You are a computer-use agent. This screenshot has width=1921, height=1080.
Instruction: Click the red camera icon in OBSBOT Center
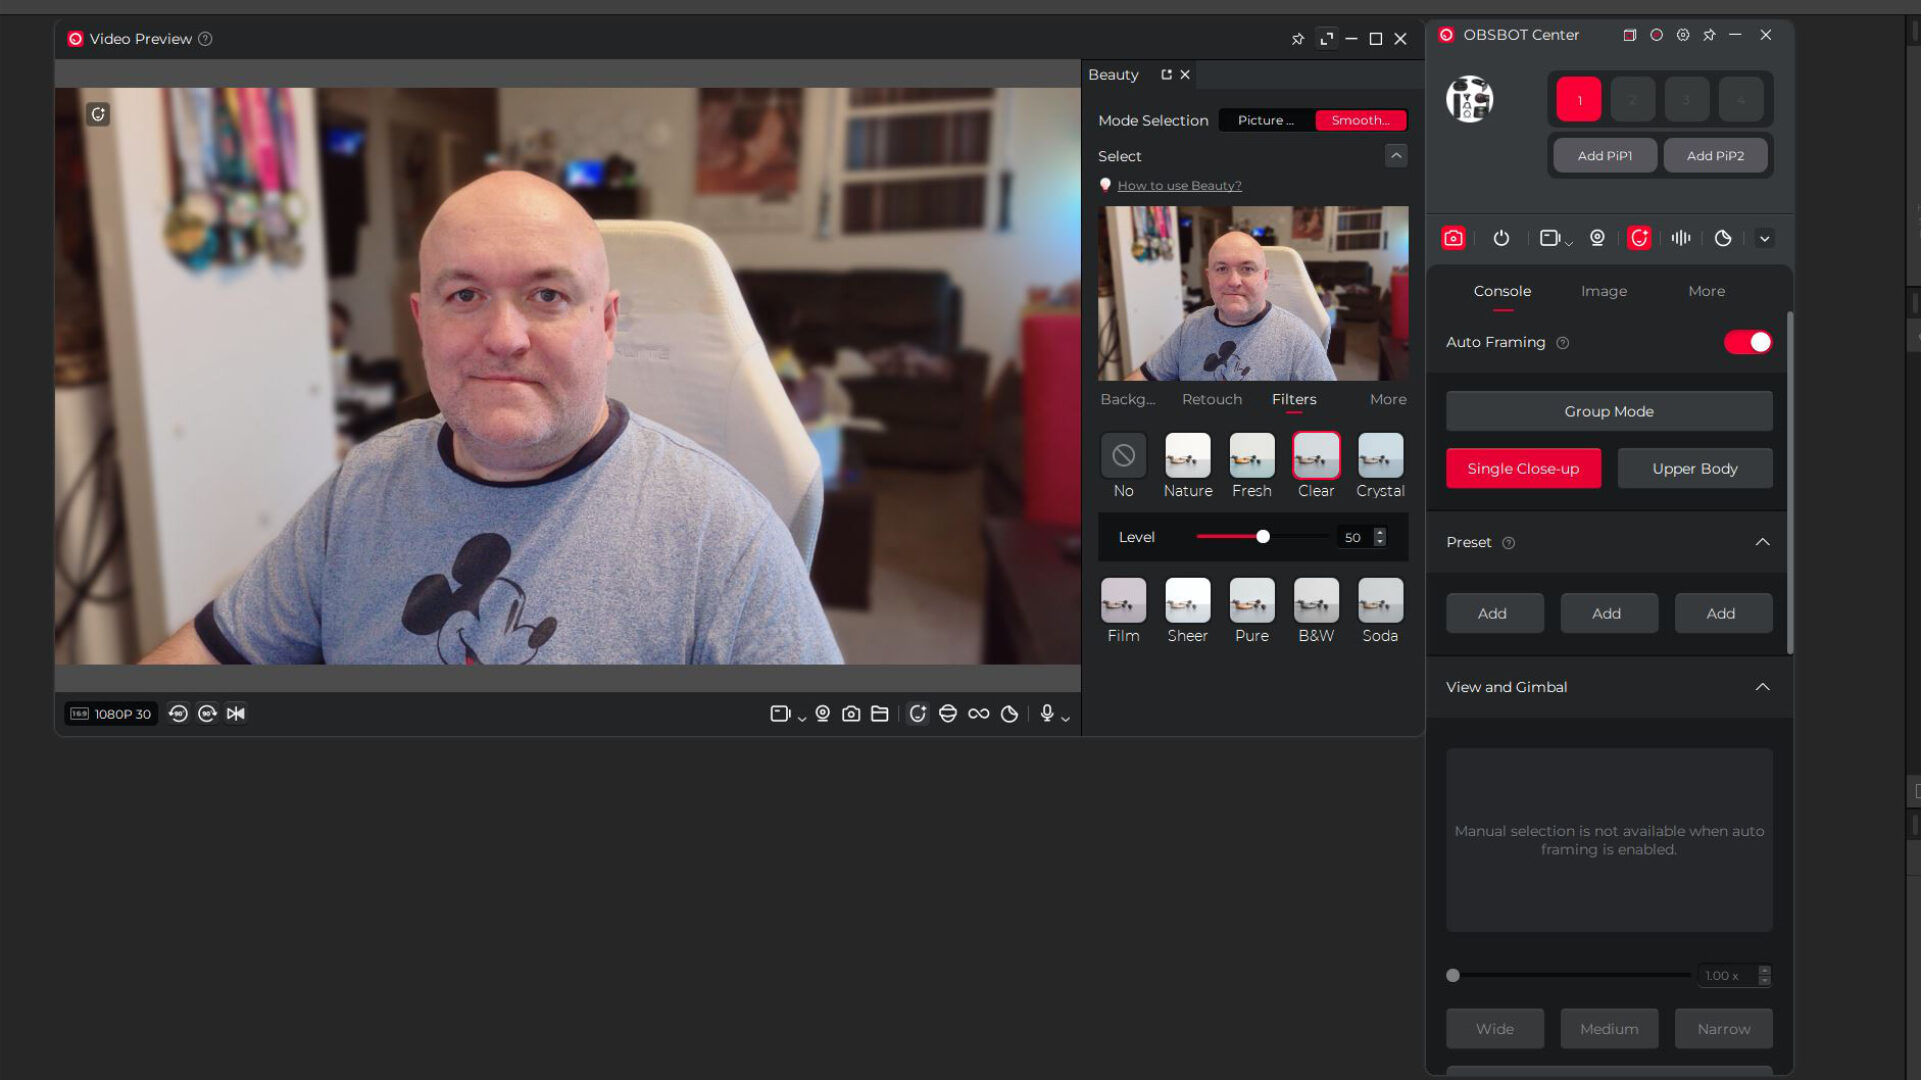[x=1453, y=238]
